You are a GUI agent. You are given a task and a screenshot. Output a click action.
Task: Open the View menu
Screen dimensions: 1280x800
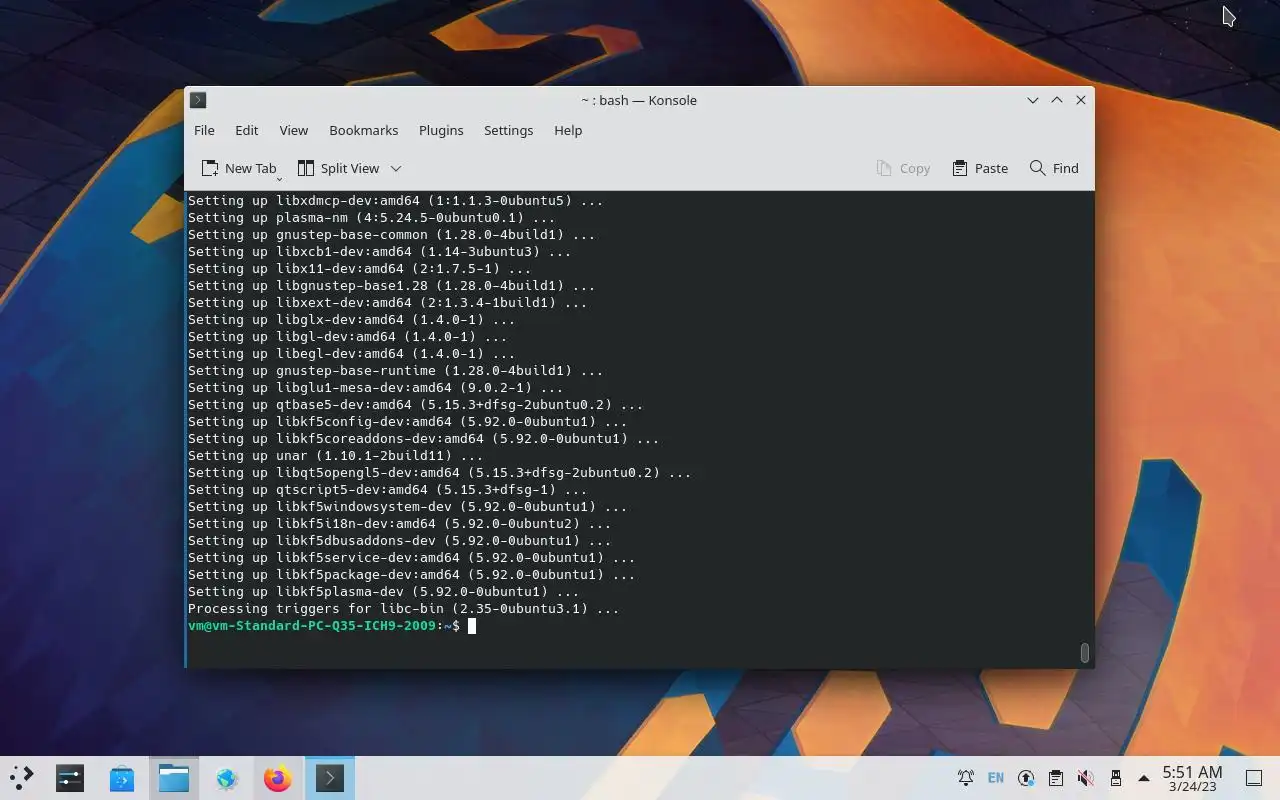(293, 130)
